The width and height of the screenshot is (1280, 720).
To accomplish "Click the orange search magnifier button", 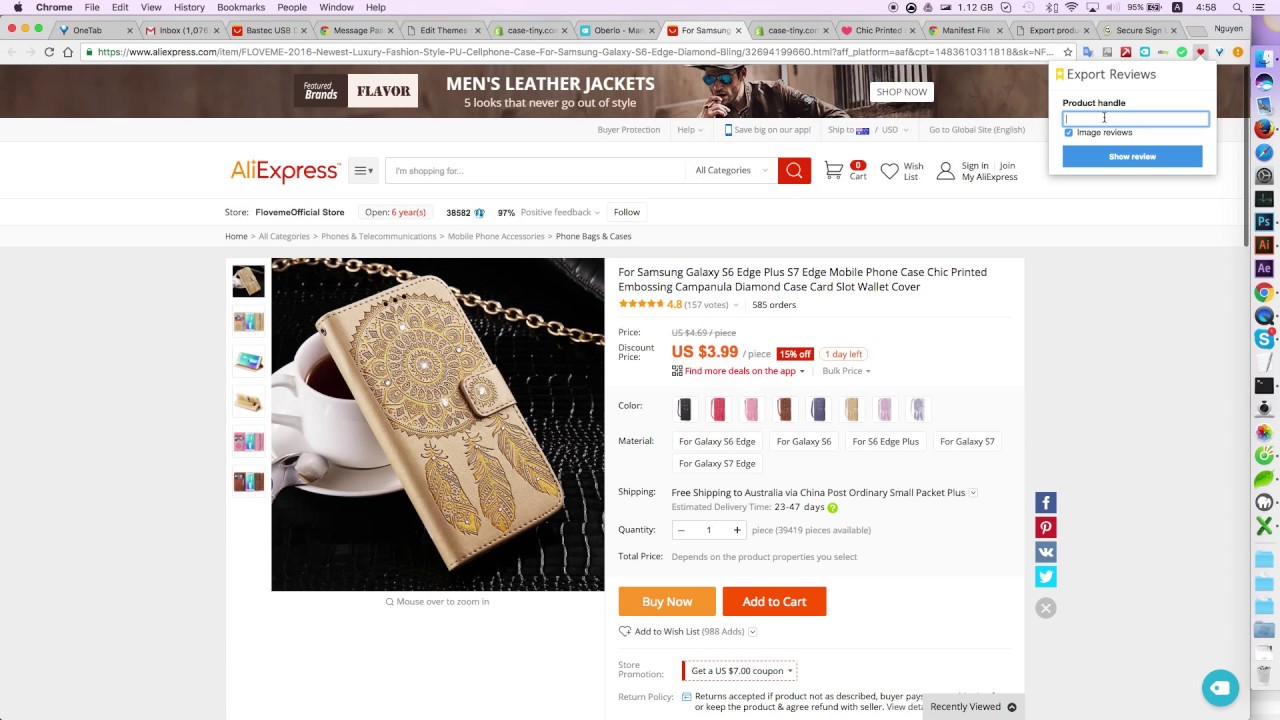I will (x=794, y=170).
